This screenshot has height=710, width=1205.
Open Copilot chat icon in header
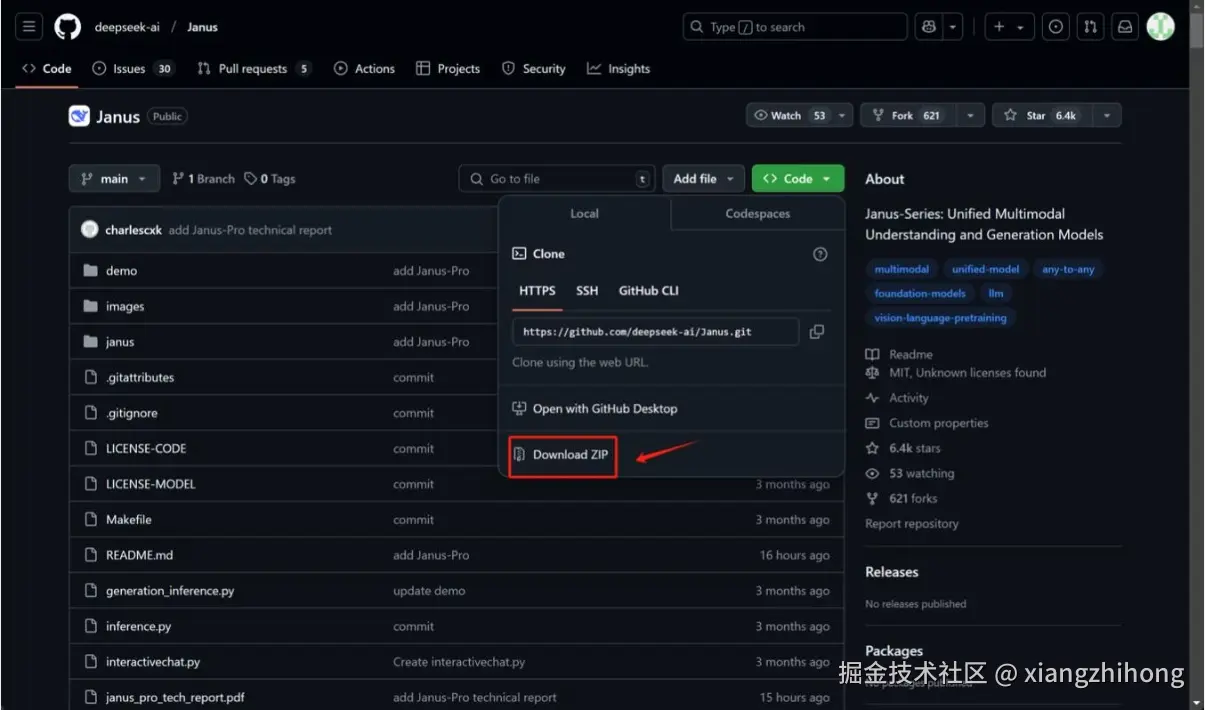pyautogui.click(x=930, y=27)
